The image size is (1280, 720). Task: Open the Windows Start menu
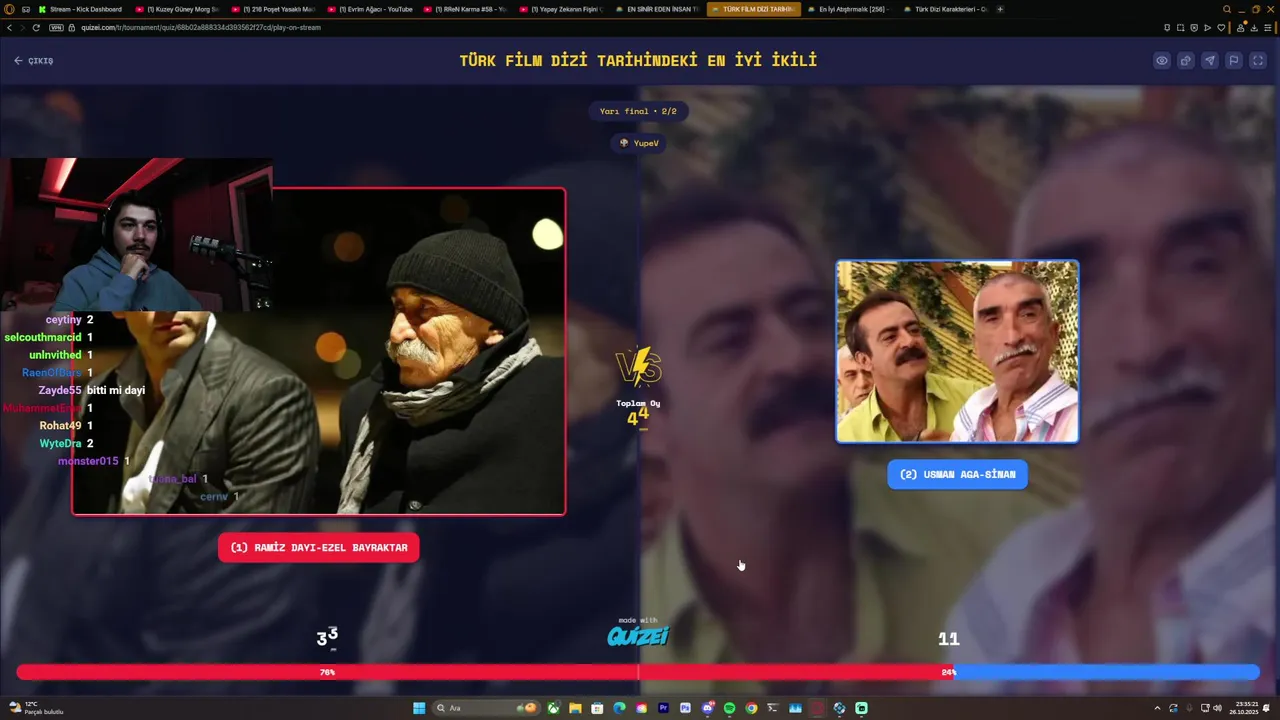tap(419, 708)
